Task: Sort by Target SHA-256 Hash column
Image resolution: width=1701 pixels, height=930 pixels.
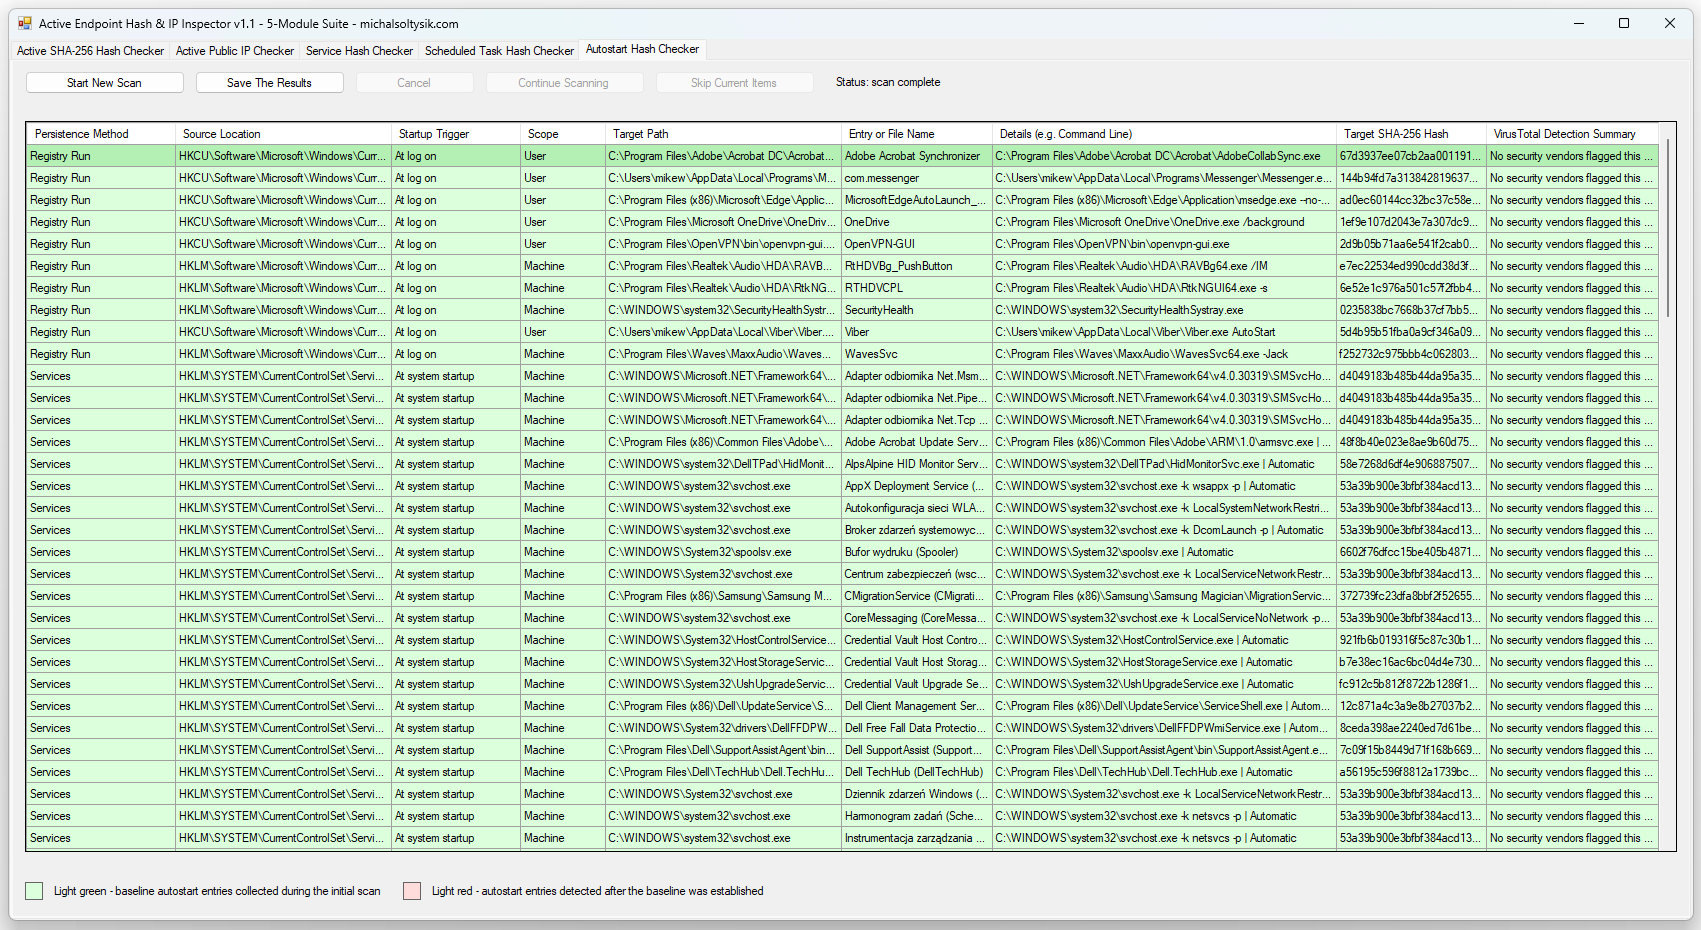Action: pos(1410,134)
